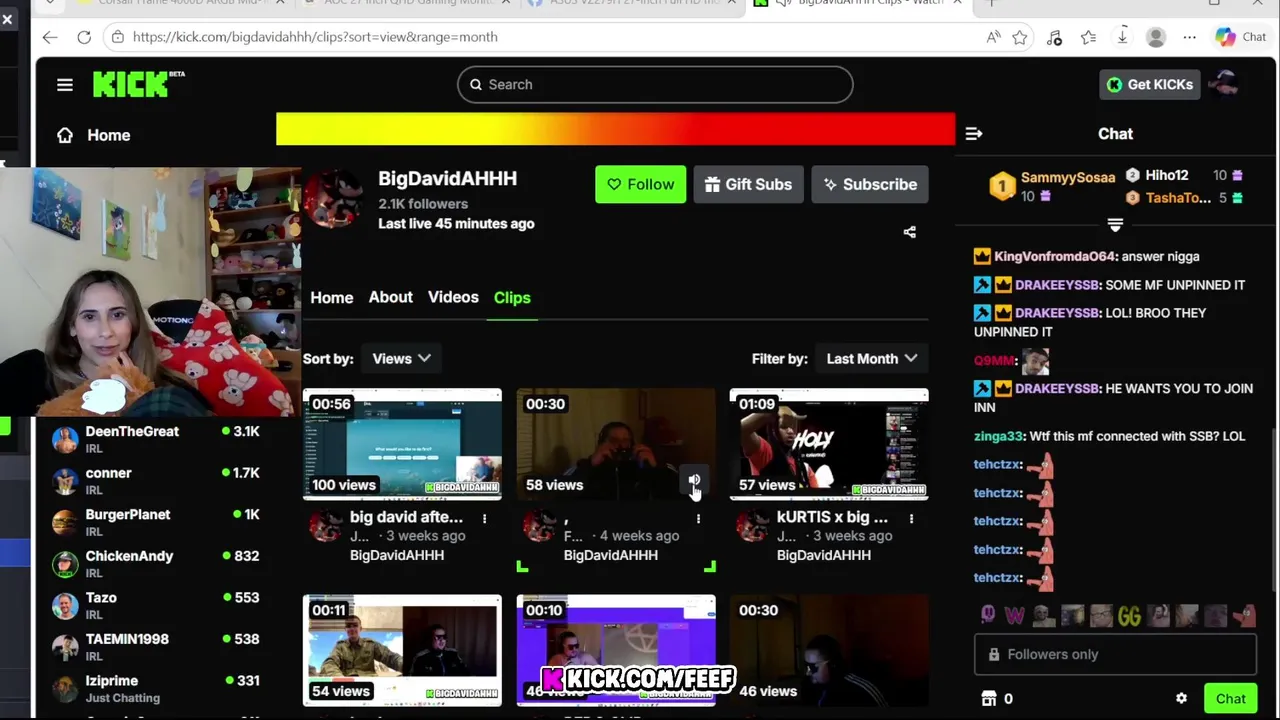The height and width of the screenshot is (720, 1280).
Task: Pick the Patrick star emote
Action: click(1244, 616)
